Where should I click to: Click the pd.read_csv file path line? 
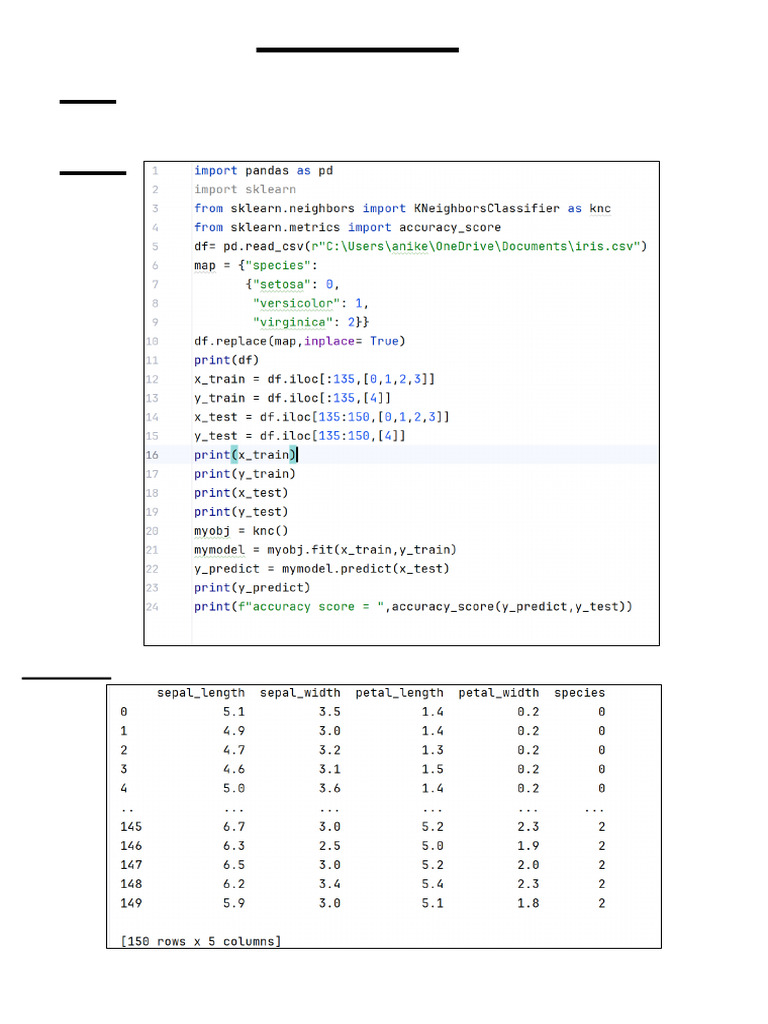[x=421, y=246]
